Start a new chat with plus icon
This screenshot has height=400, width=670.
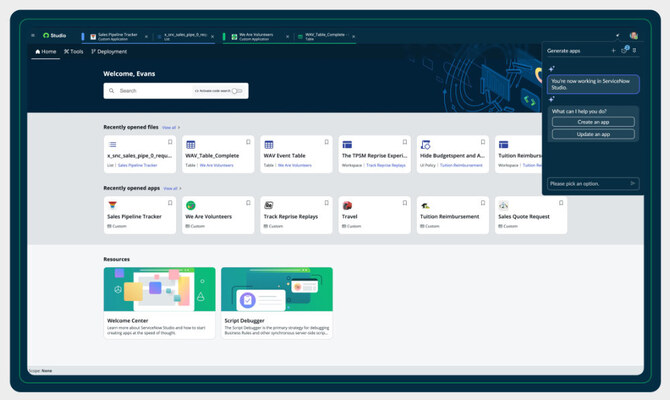pos(613,50)
